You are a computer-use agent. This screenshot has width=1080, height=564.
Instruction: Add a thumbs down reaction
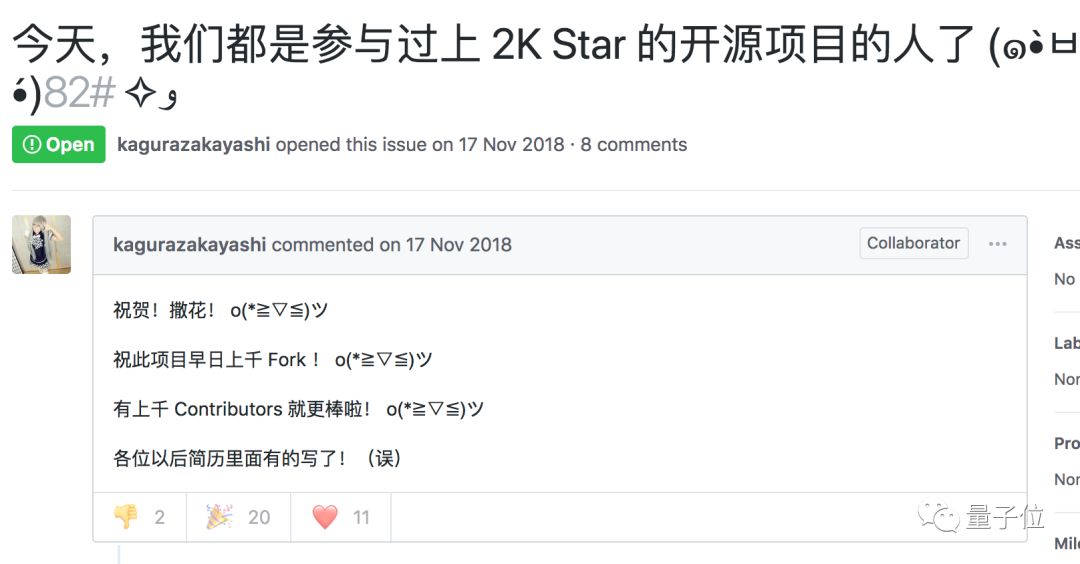click(139, 517)
